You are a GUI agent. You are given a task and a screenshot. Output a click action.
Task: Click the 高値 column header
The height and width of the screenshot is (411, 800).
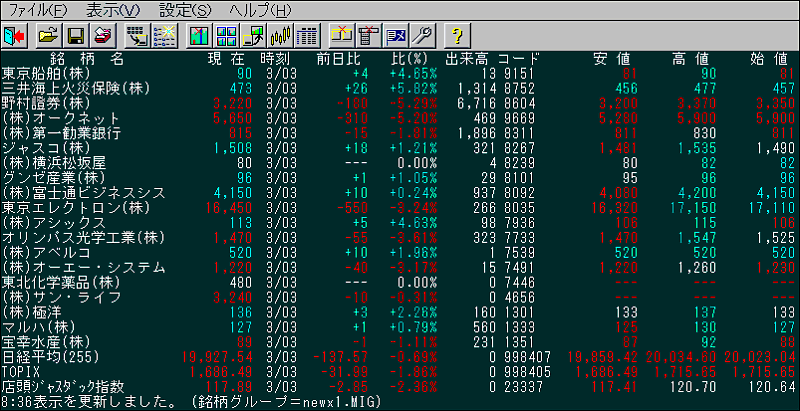tap(693, 58)
